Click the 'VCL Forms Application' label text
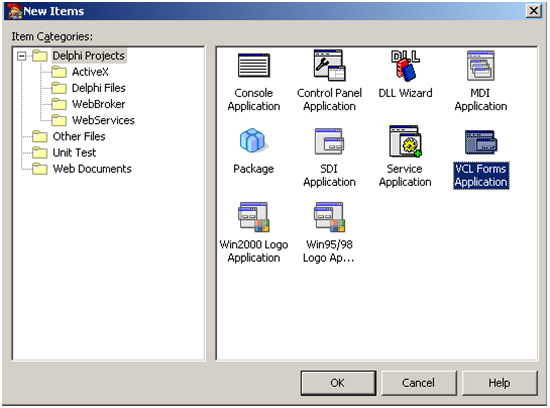 click(481, 175)
